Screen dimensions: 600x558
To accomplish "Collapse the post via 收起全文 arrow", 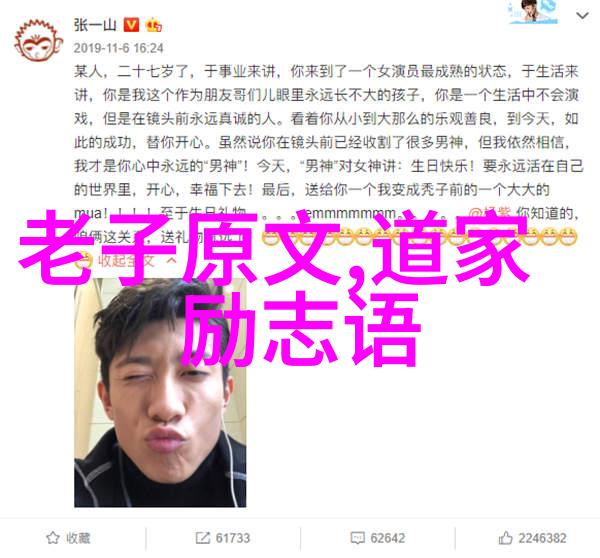I will [172, 261].
